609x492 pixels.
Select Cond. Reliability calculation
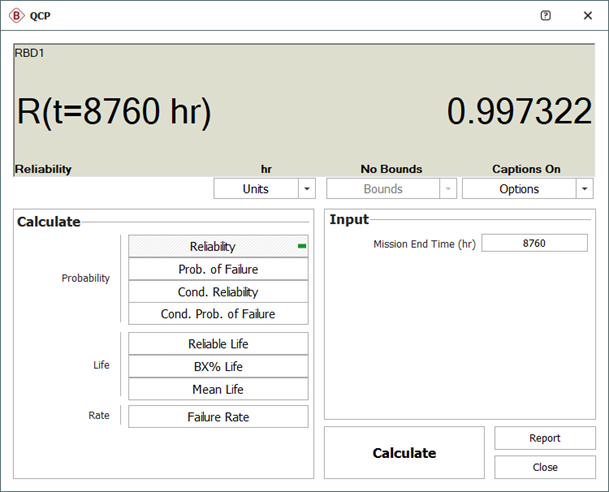tap(218, 292)
